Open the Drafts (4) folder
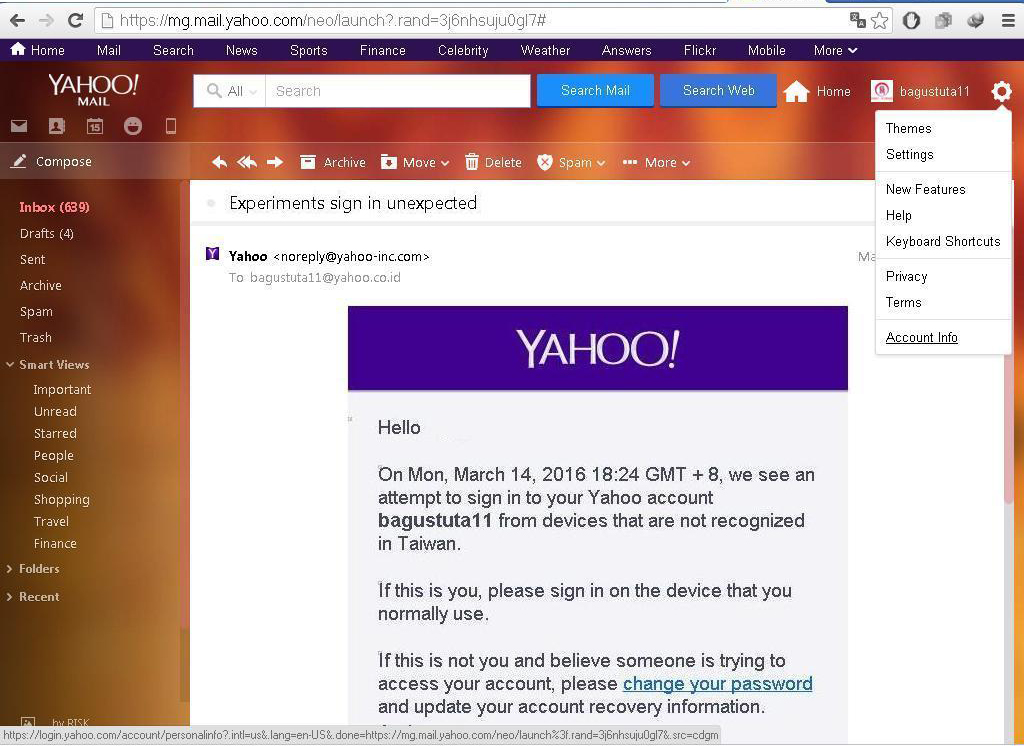The width and height of the screenshot is (1024, 746). click(x=46, y=233)
